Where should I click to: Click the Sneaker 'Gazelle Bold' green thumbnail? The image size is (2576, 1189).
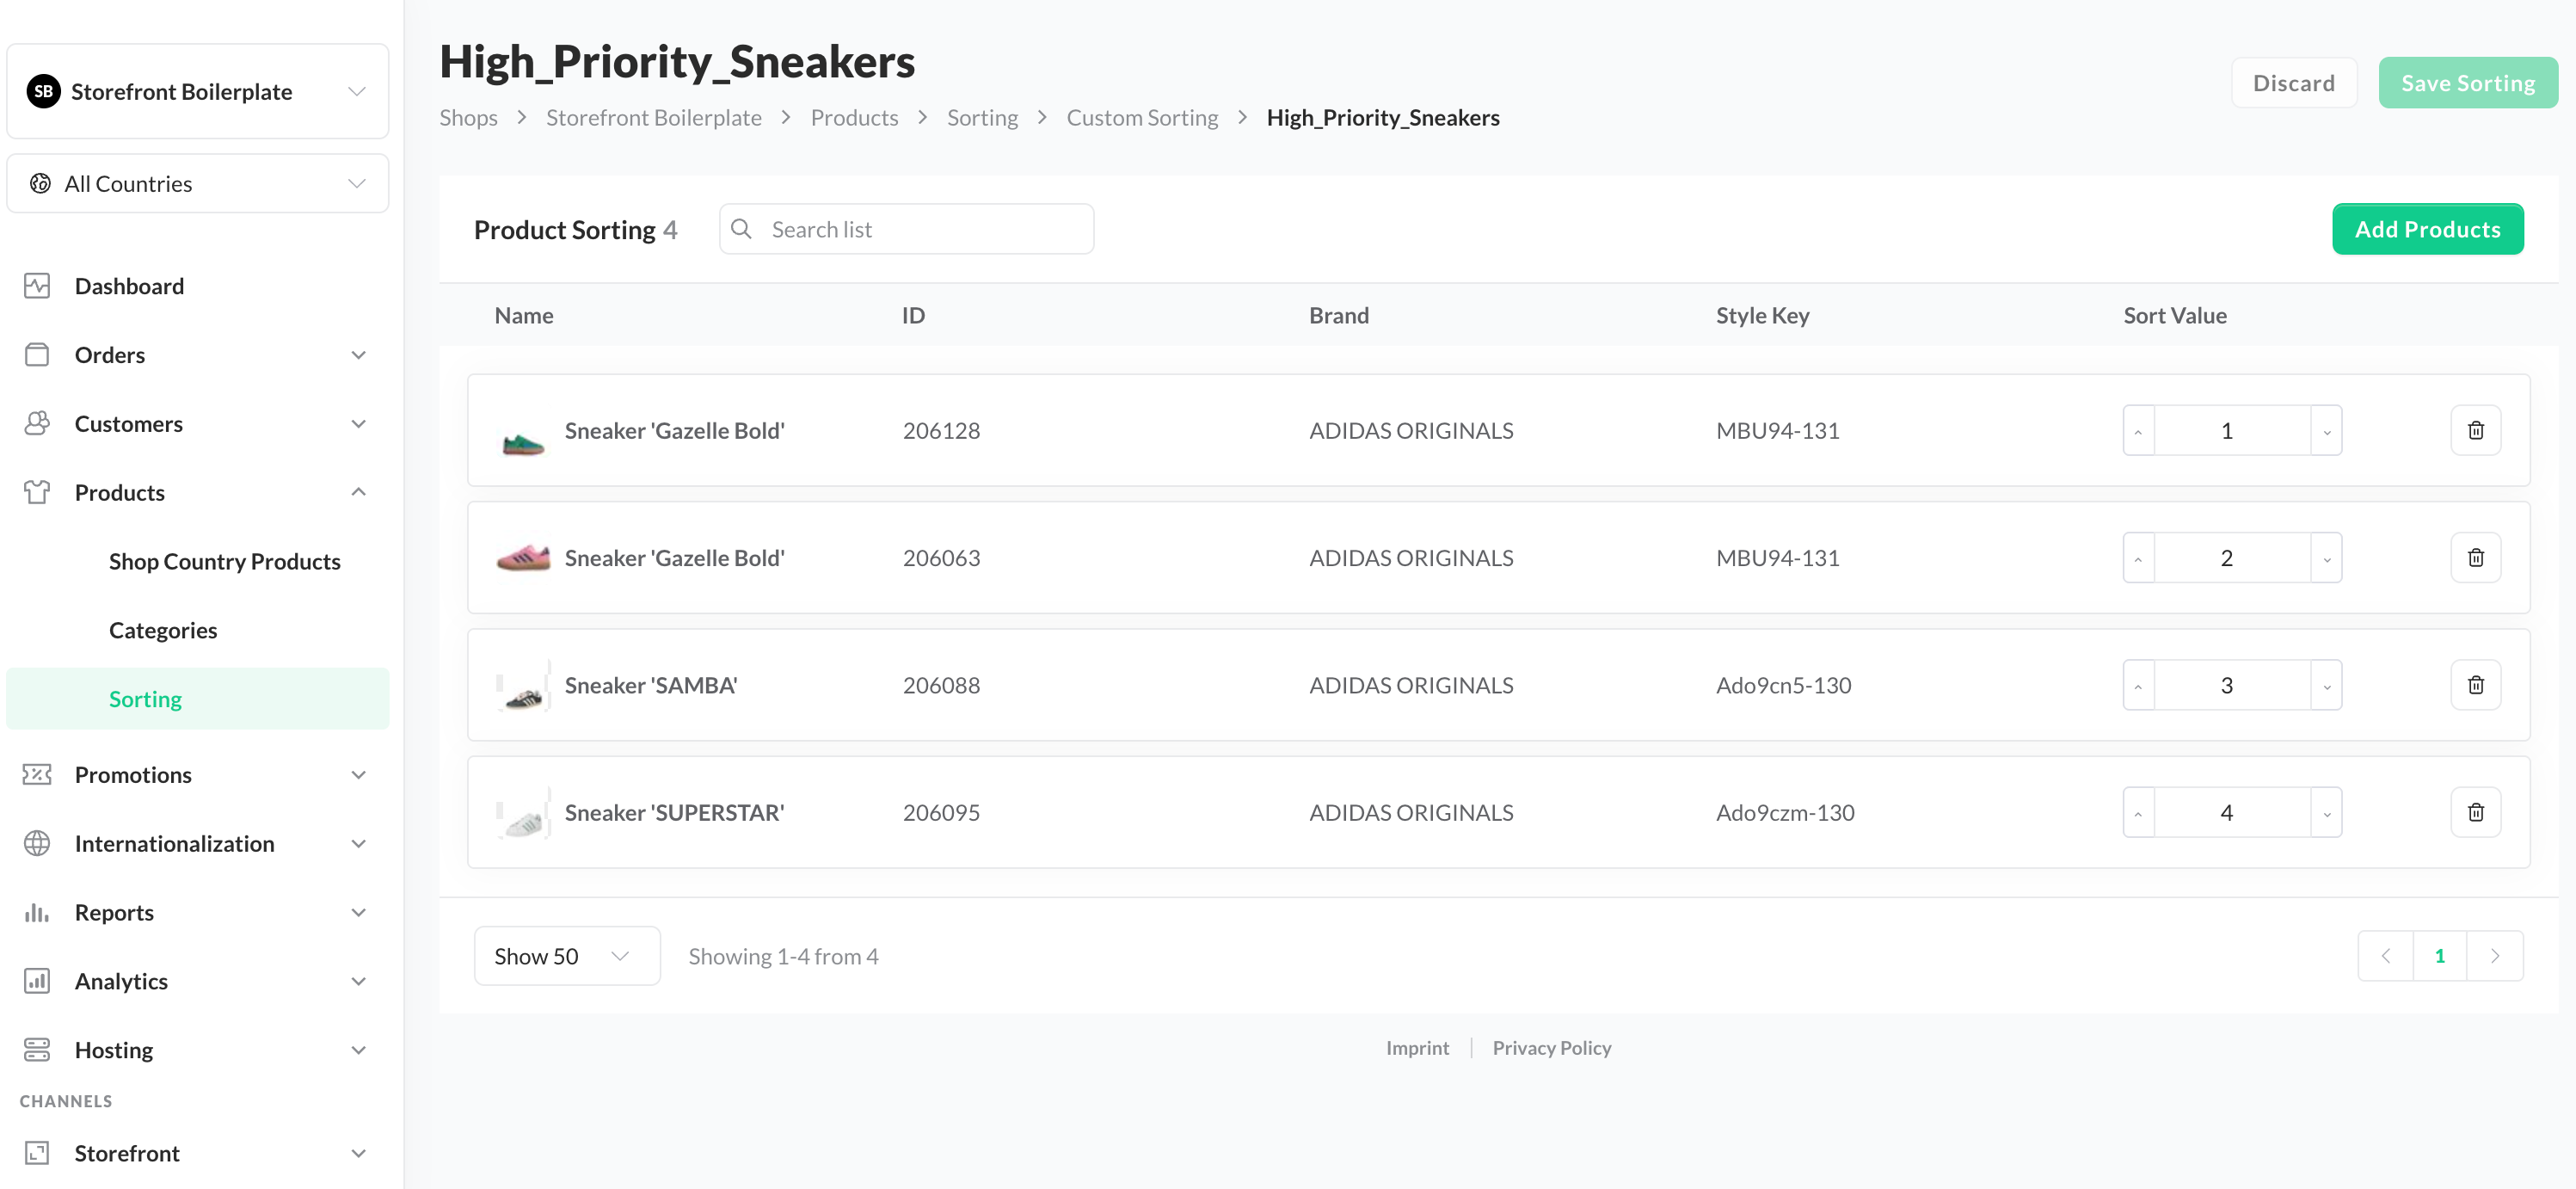pos(522,440)
